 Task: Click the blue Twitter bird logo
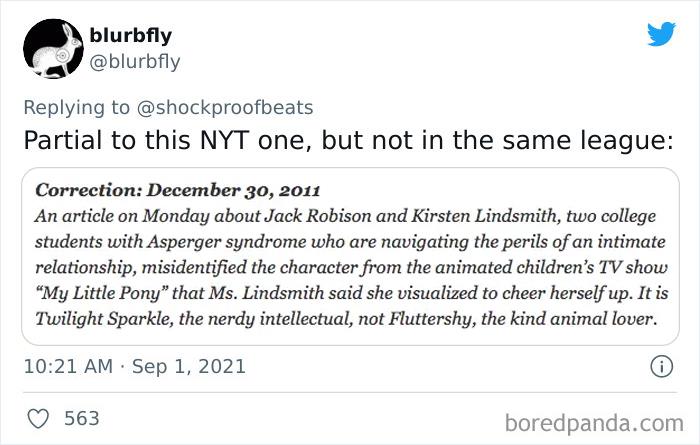click(661, 33)
